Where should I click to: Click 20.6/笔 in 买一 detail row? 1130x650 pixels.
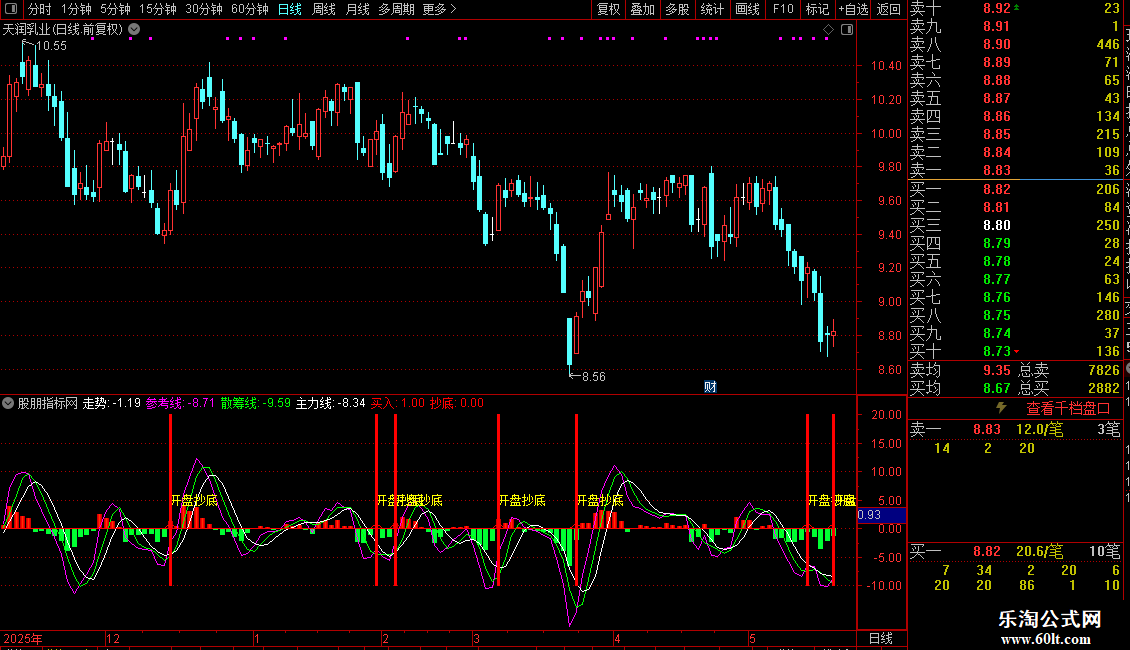(x=1039, y=552)
